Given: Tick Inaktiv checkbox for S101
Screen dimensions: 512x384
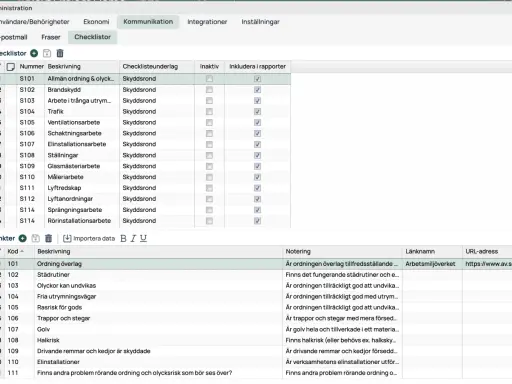Looking at the screenshot, I should coord(209,79).
